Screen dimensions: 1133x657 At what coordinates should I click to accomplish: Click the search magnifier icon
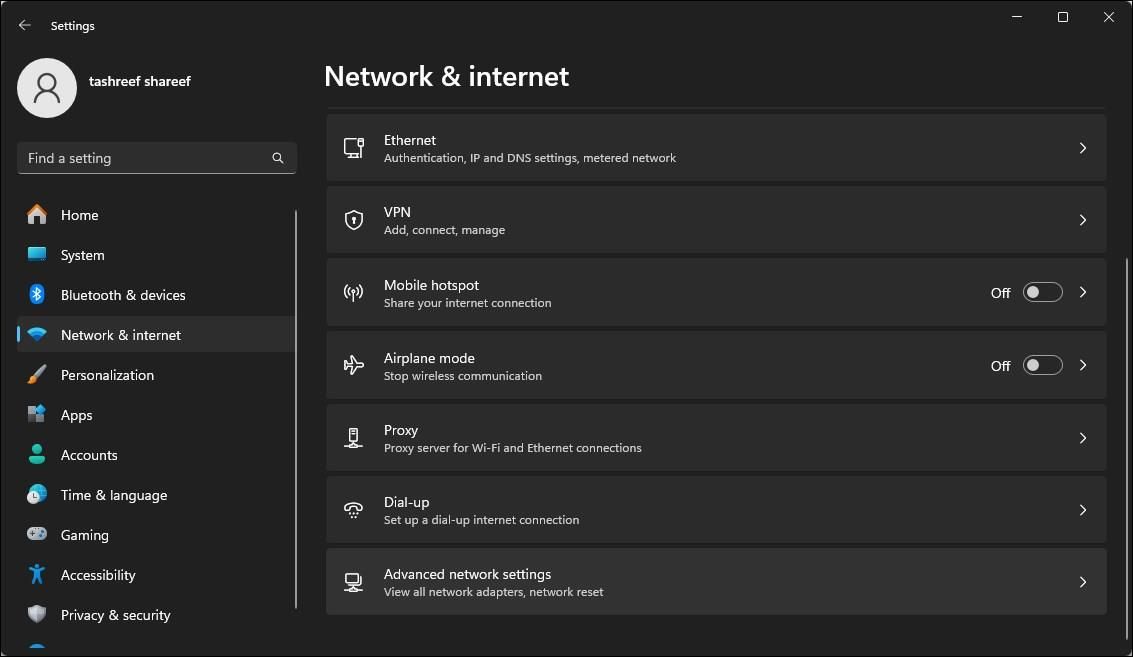coord(278,158)
